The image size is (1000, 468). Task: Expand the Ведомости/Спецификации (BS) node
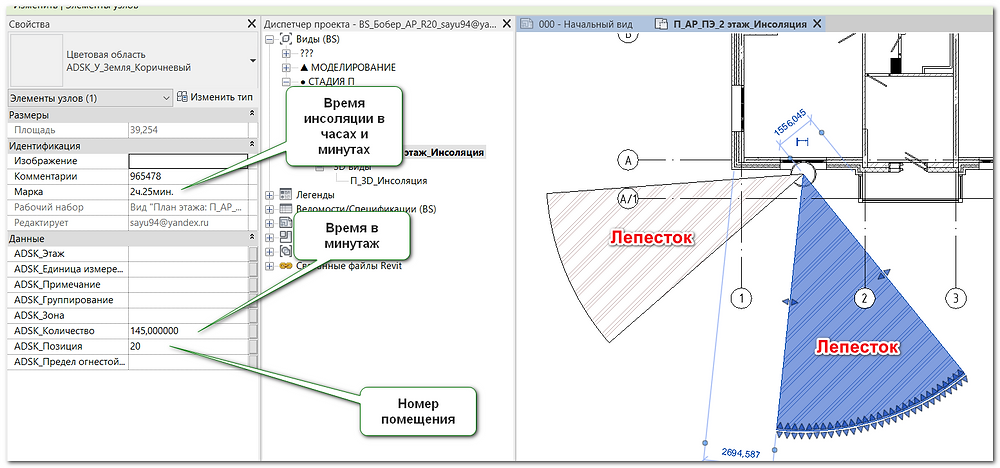(268, 209)
